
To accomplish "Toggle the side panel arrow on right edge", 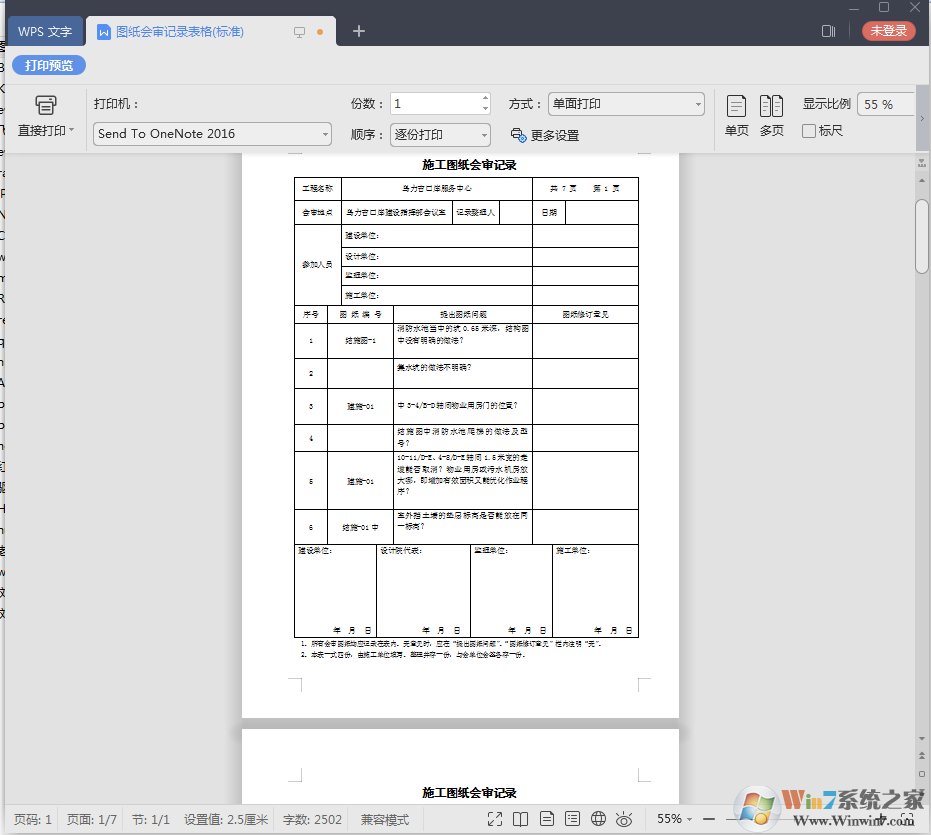I will [922, 119].
